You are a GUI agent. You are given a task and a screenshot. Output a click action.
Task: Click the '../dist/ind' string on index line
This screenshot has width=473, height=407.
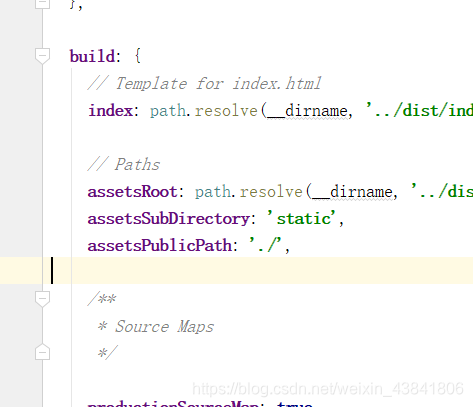(x=419, y=110)
